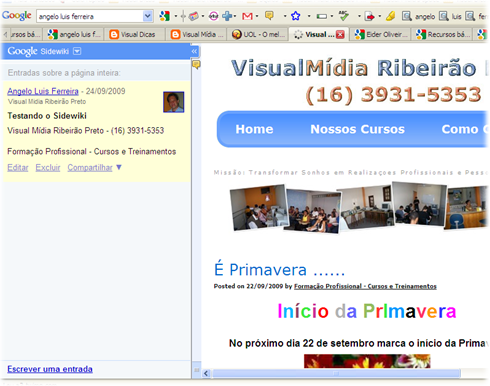The image size is (490, 386).
Task: Open Gmail from the toolbar icon
Action: (x=247, y=16)
